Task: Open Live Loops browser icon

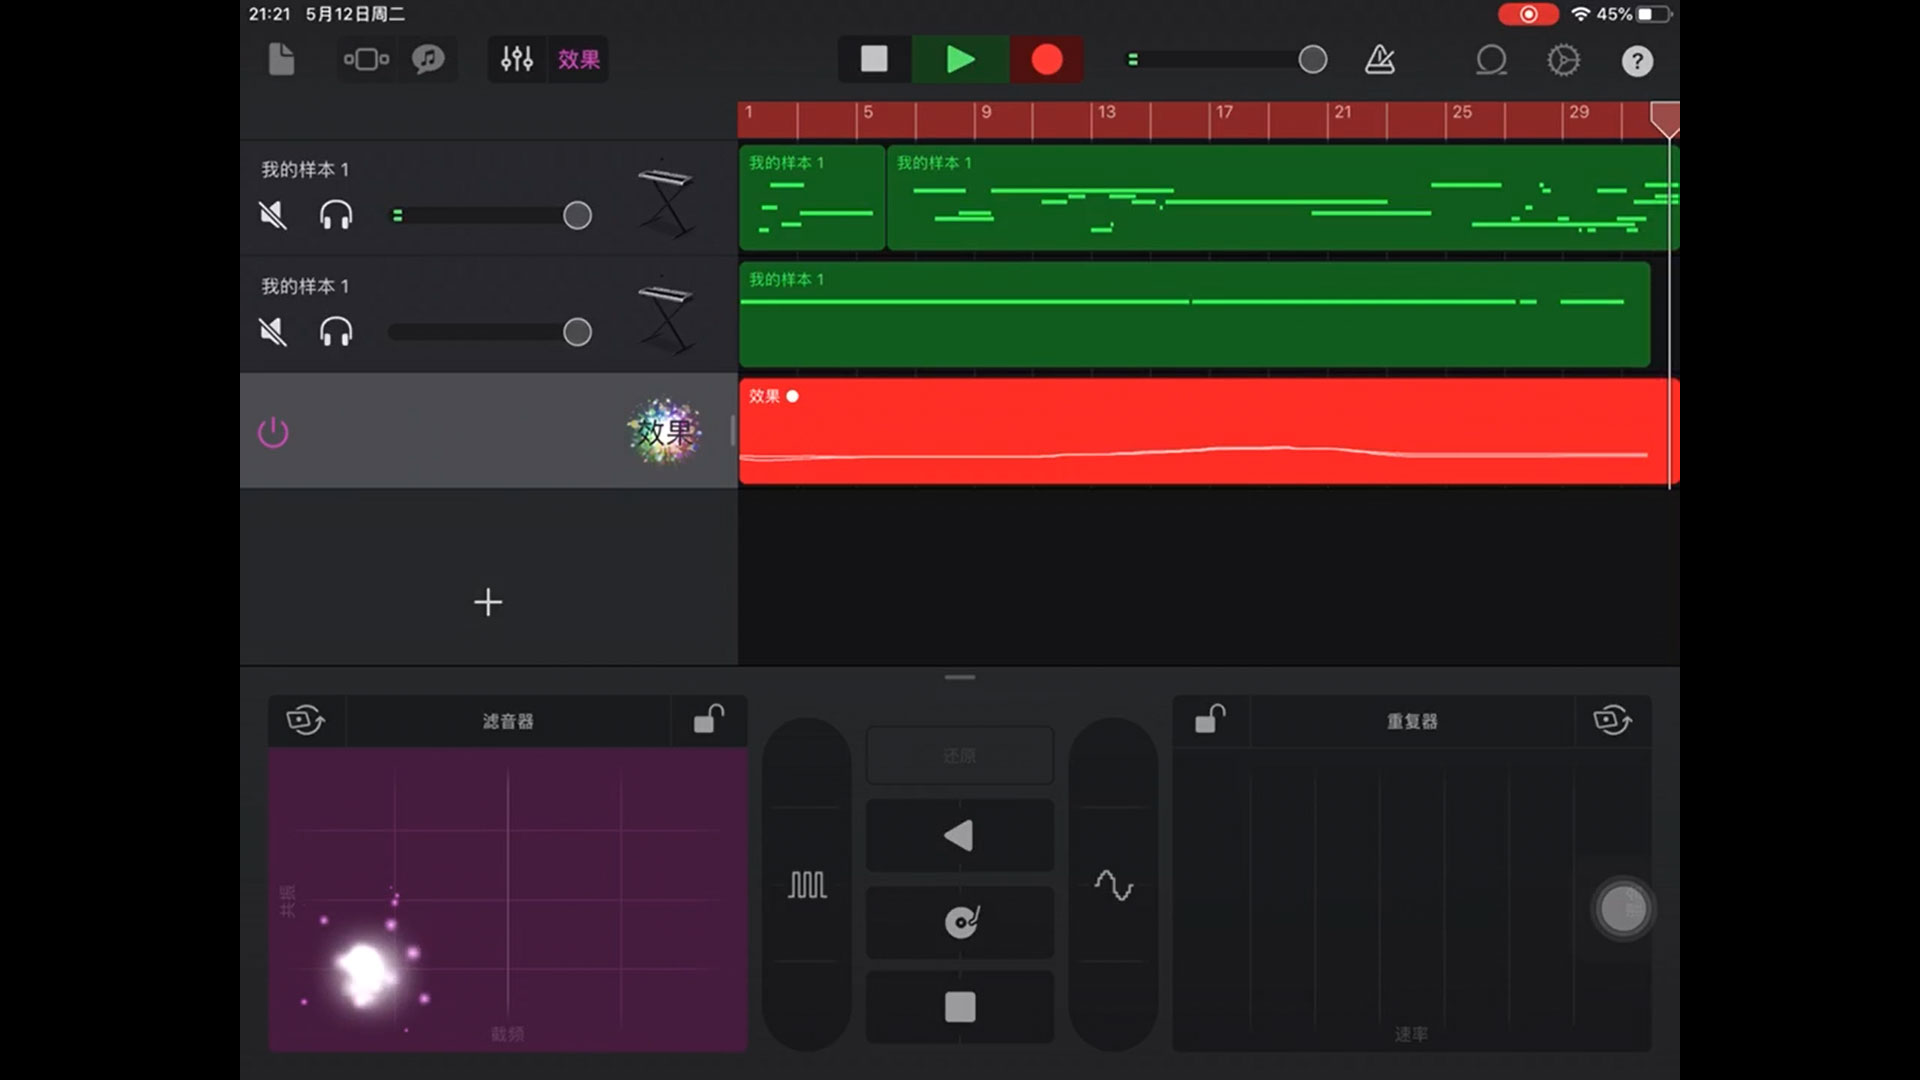Action: coord(429,60)
